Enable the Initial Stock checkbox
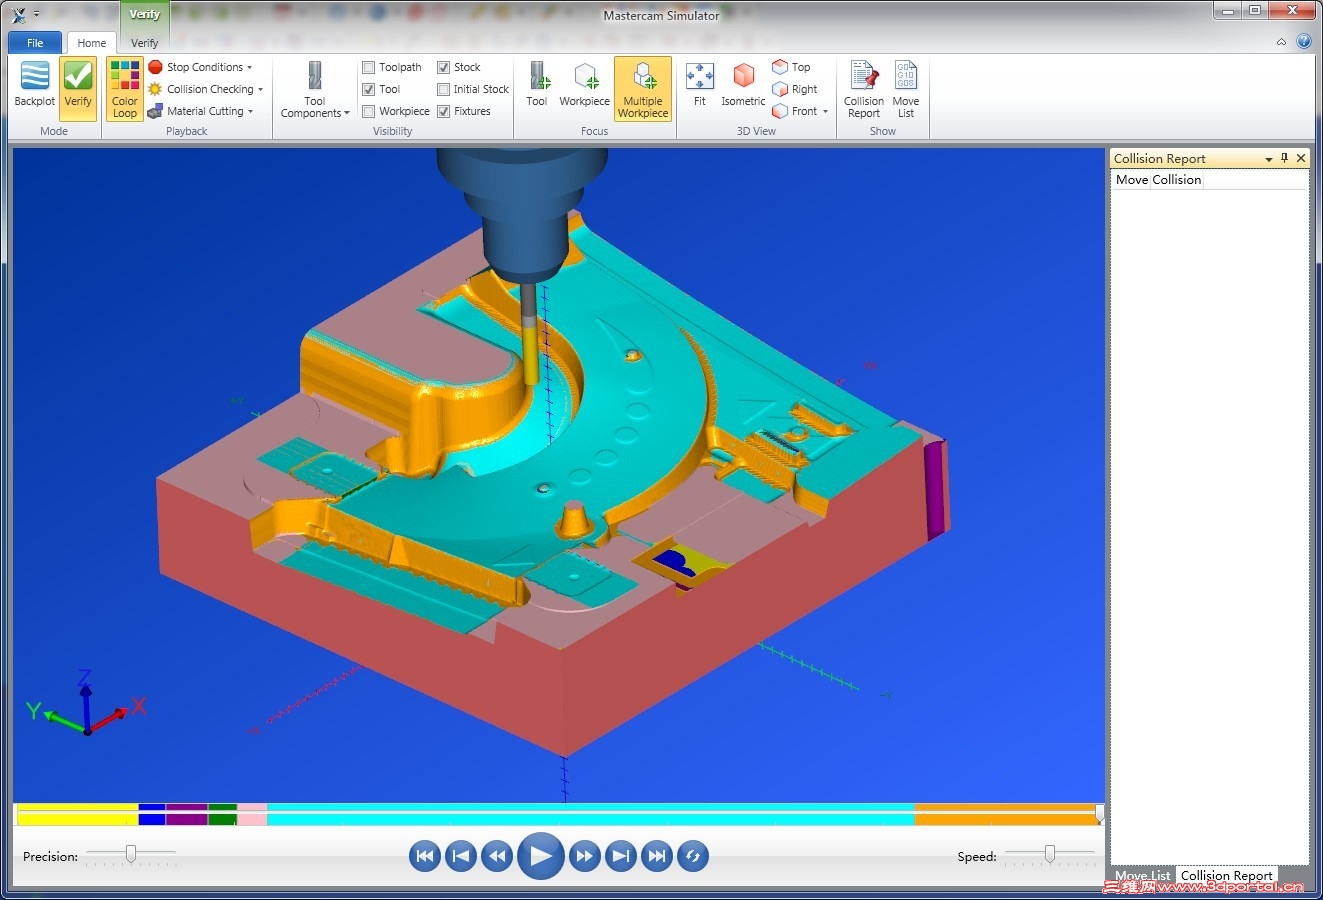 (444, 89)
